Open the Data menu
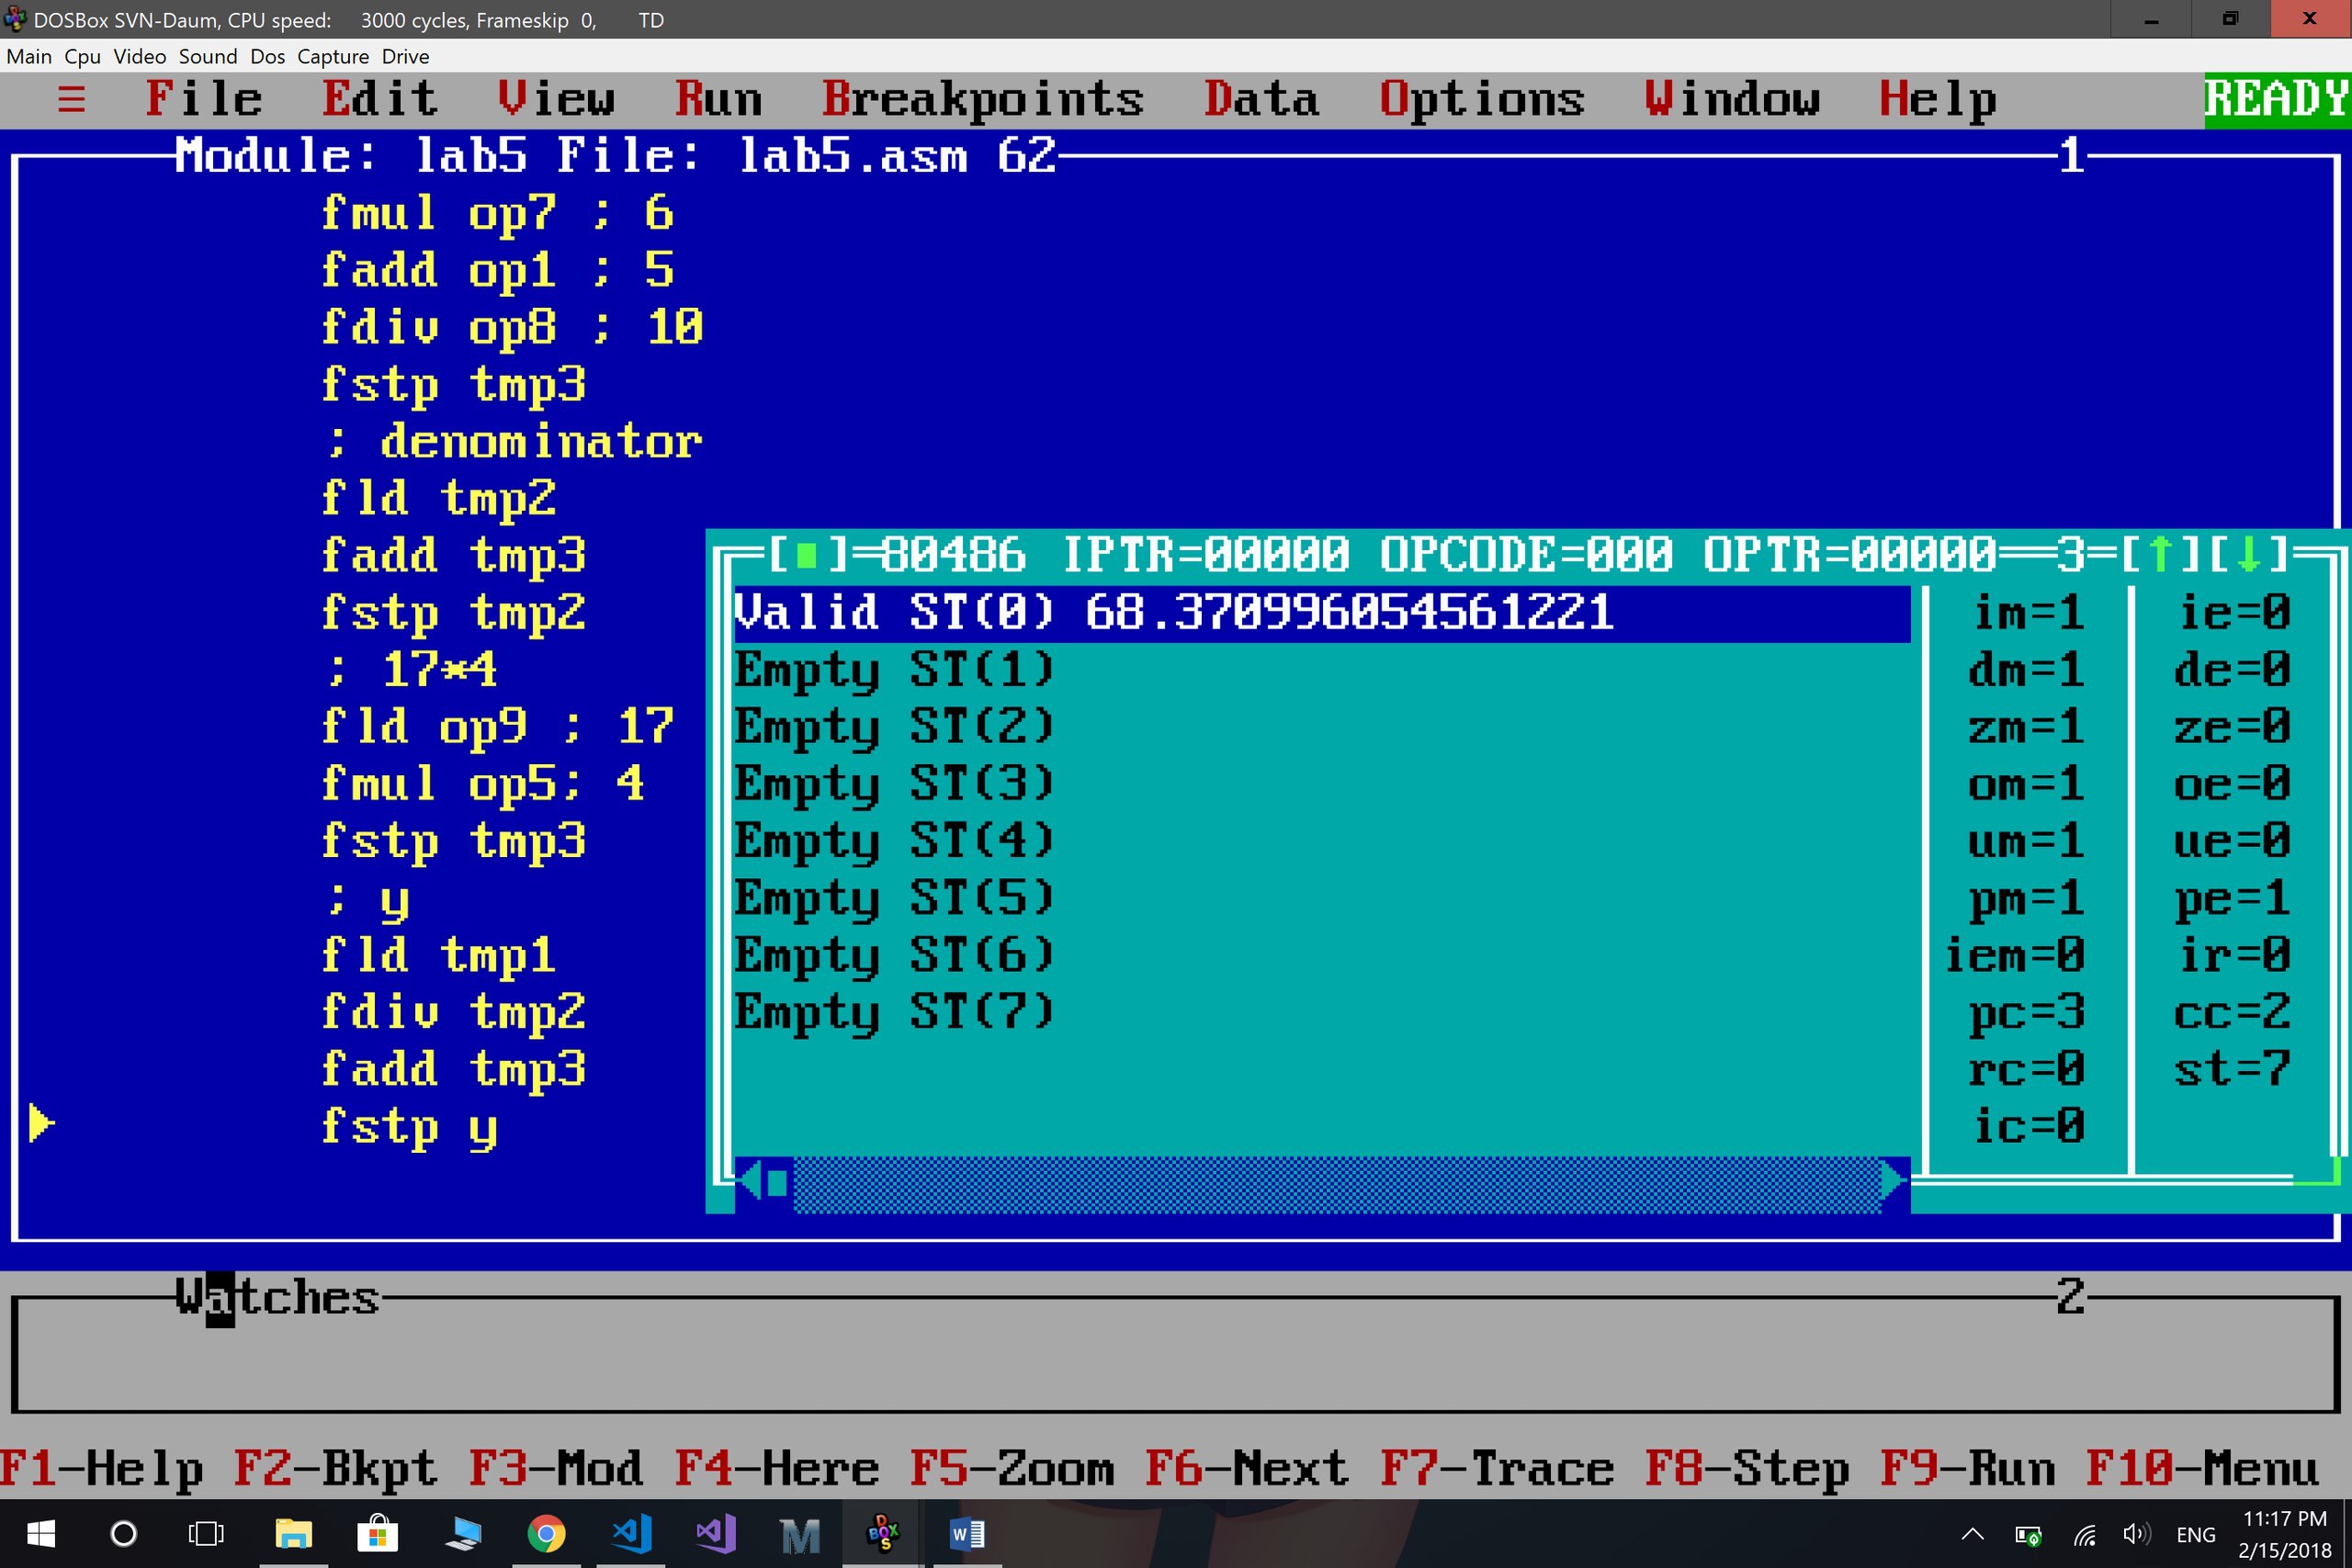 1261,99
